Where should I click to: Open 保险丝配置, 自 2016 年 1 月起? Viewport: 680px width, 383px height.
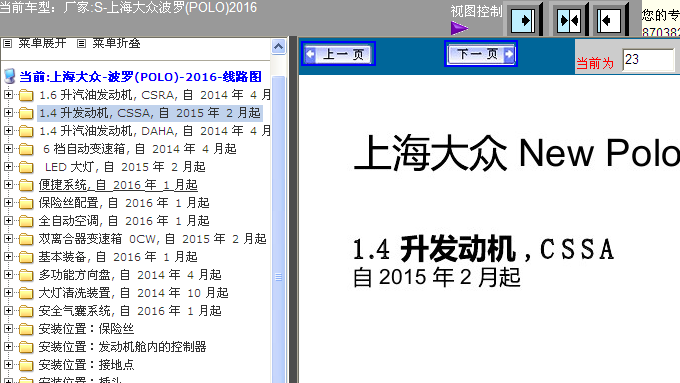124,203
